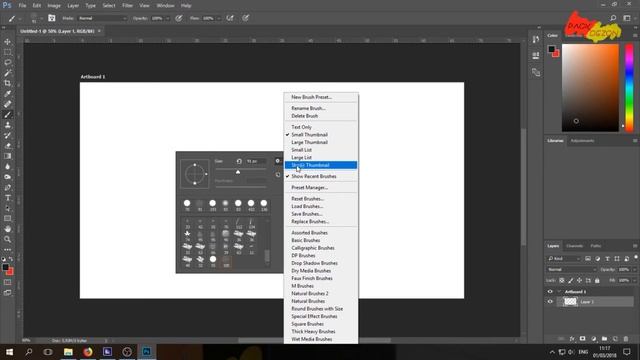Select the Clone Stamp tool
This screenshot has width=640, height=360.
pyautogui.click(x=7, y=125)
